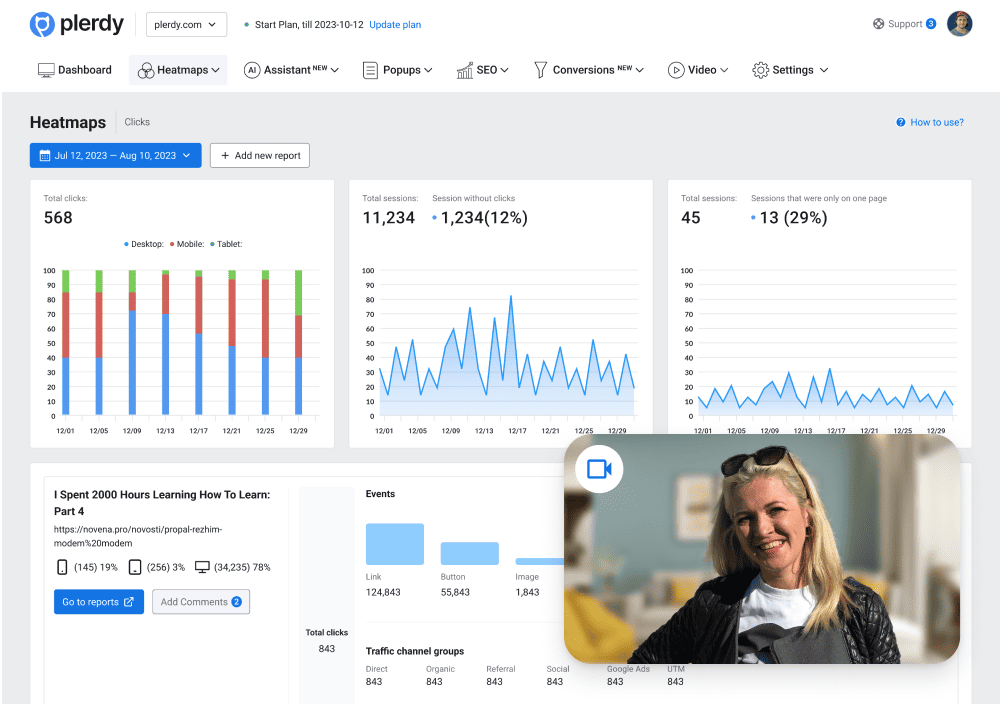Click the mobile phone device icon

62,567
